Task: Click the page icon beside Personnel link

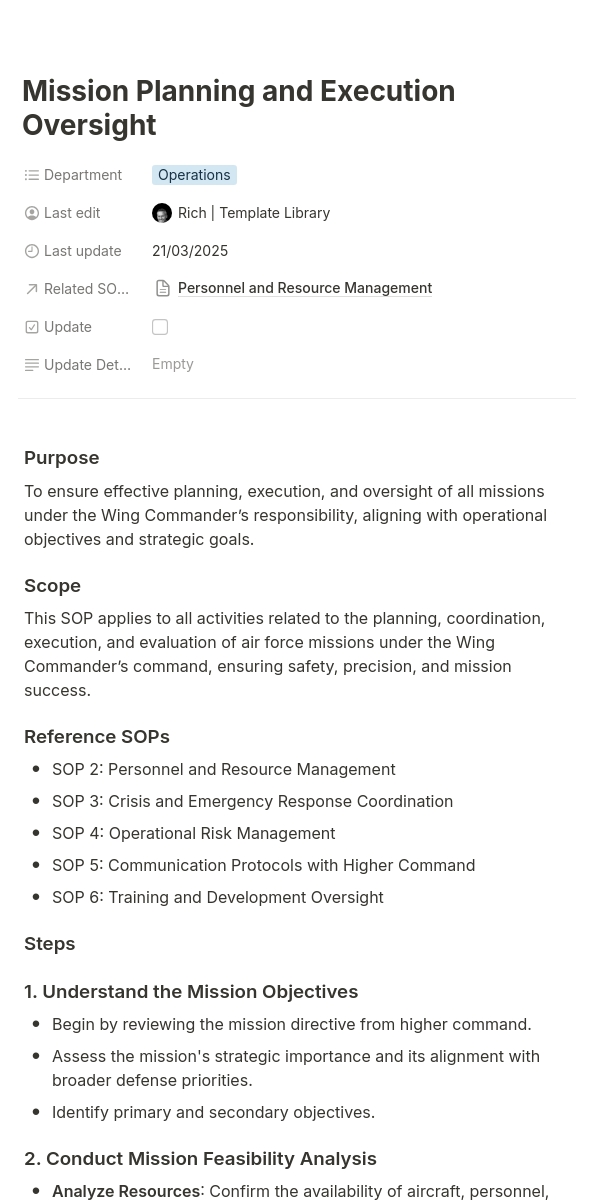Action: [x=163, y=288]
